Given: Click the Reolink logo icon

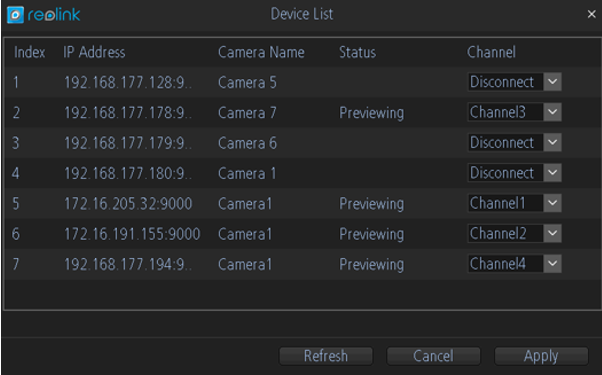Looking at the screenshot, I should click(x=15, y=15).
